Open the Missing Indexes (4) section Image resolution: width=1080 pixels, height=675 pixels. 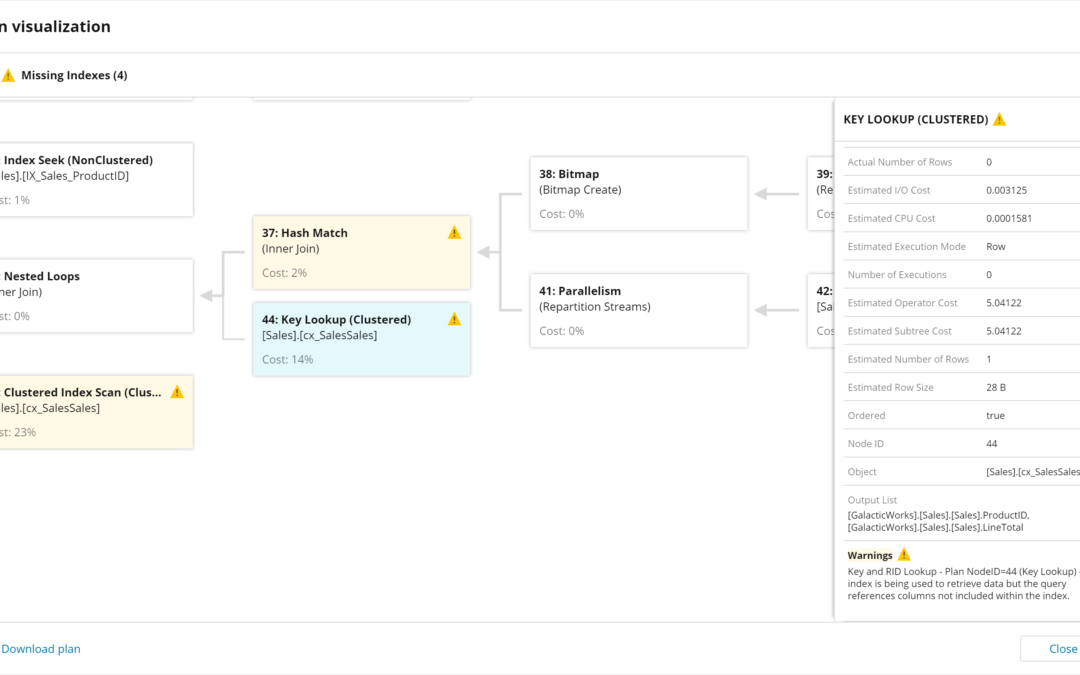click(x=73, y=76)
